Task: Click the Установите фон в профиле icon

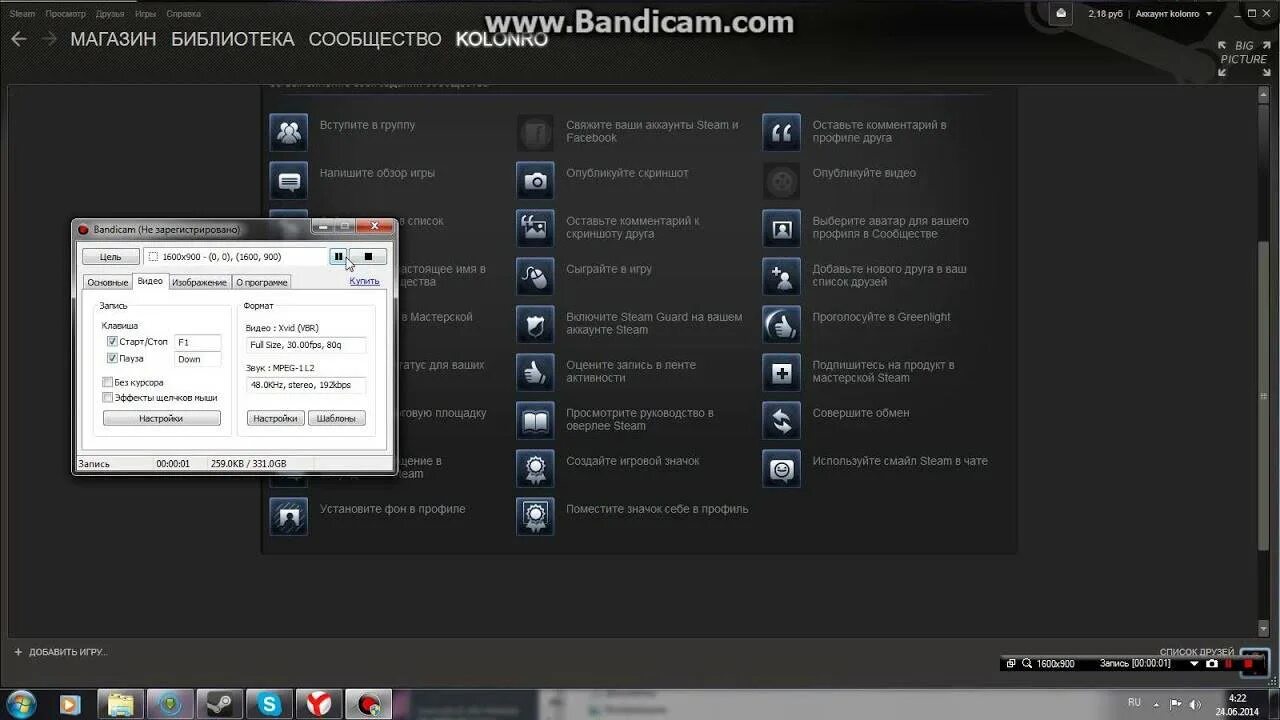Action: click(289, 516)
